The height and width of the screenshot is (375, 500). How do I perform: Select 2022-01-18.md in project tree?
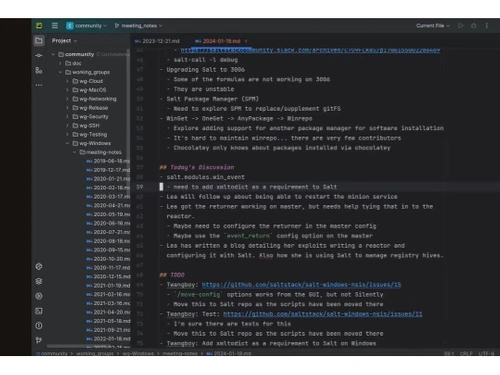pos(108,339)
